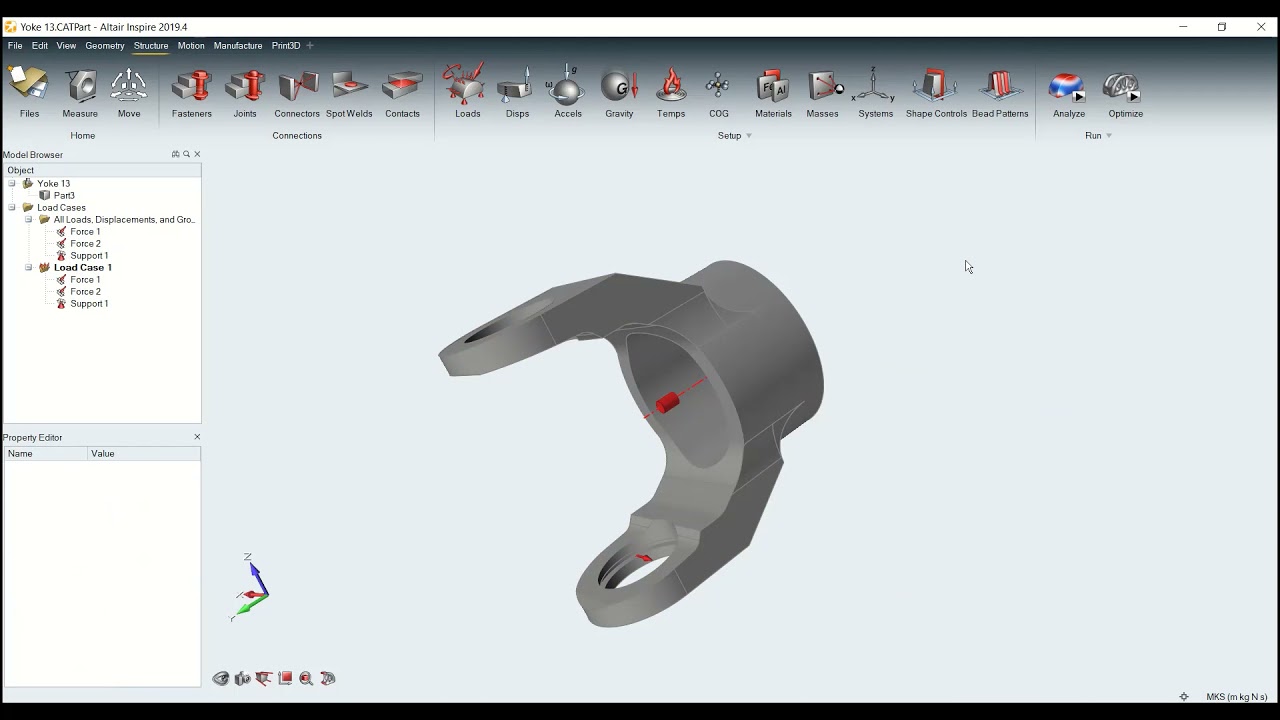Image resolution: width=1280 pixels, height=720 pixels.
Task: Open the Files tool
Action: click(29, 92)
